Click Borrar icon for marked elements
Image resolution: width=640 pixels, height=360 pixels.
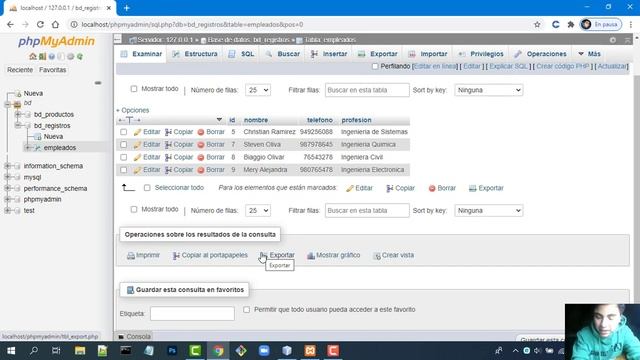[432, 188]
